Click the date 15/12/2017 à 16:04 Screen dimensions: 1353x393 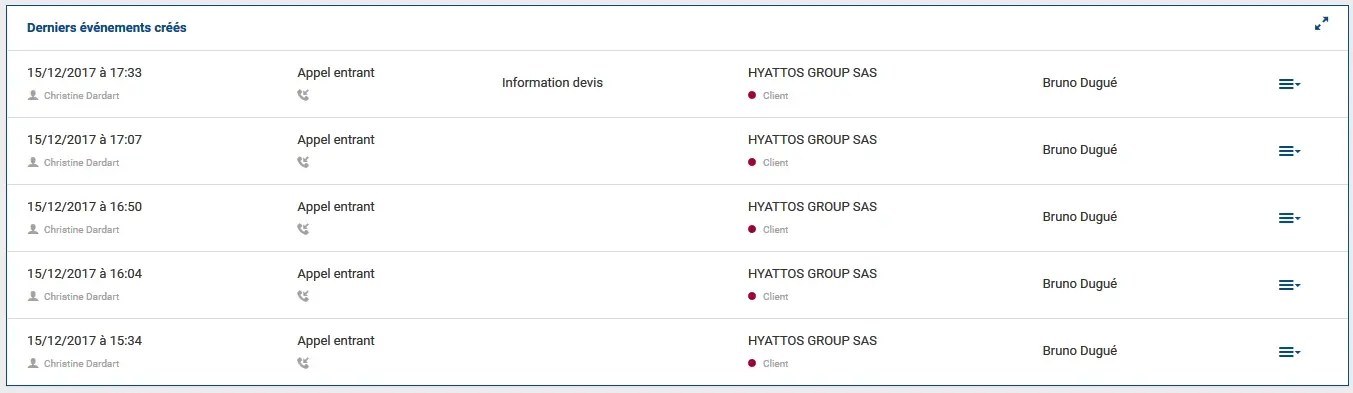(x=84, y=274)
